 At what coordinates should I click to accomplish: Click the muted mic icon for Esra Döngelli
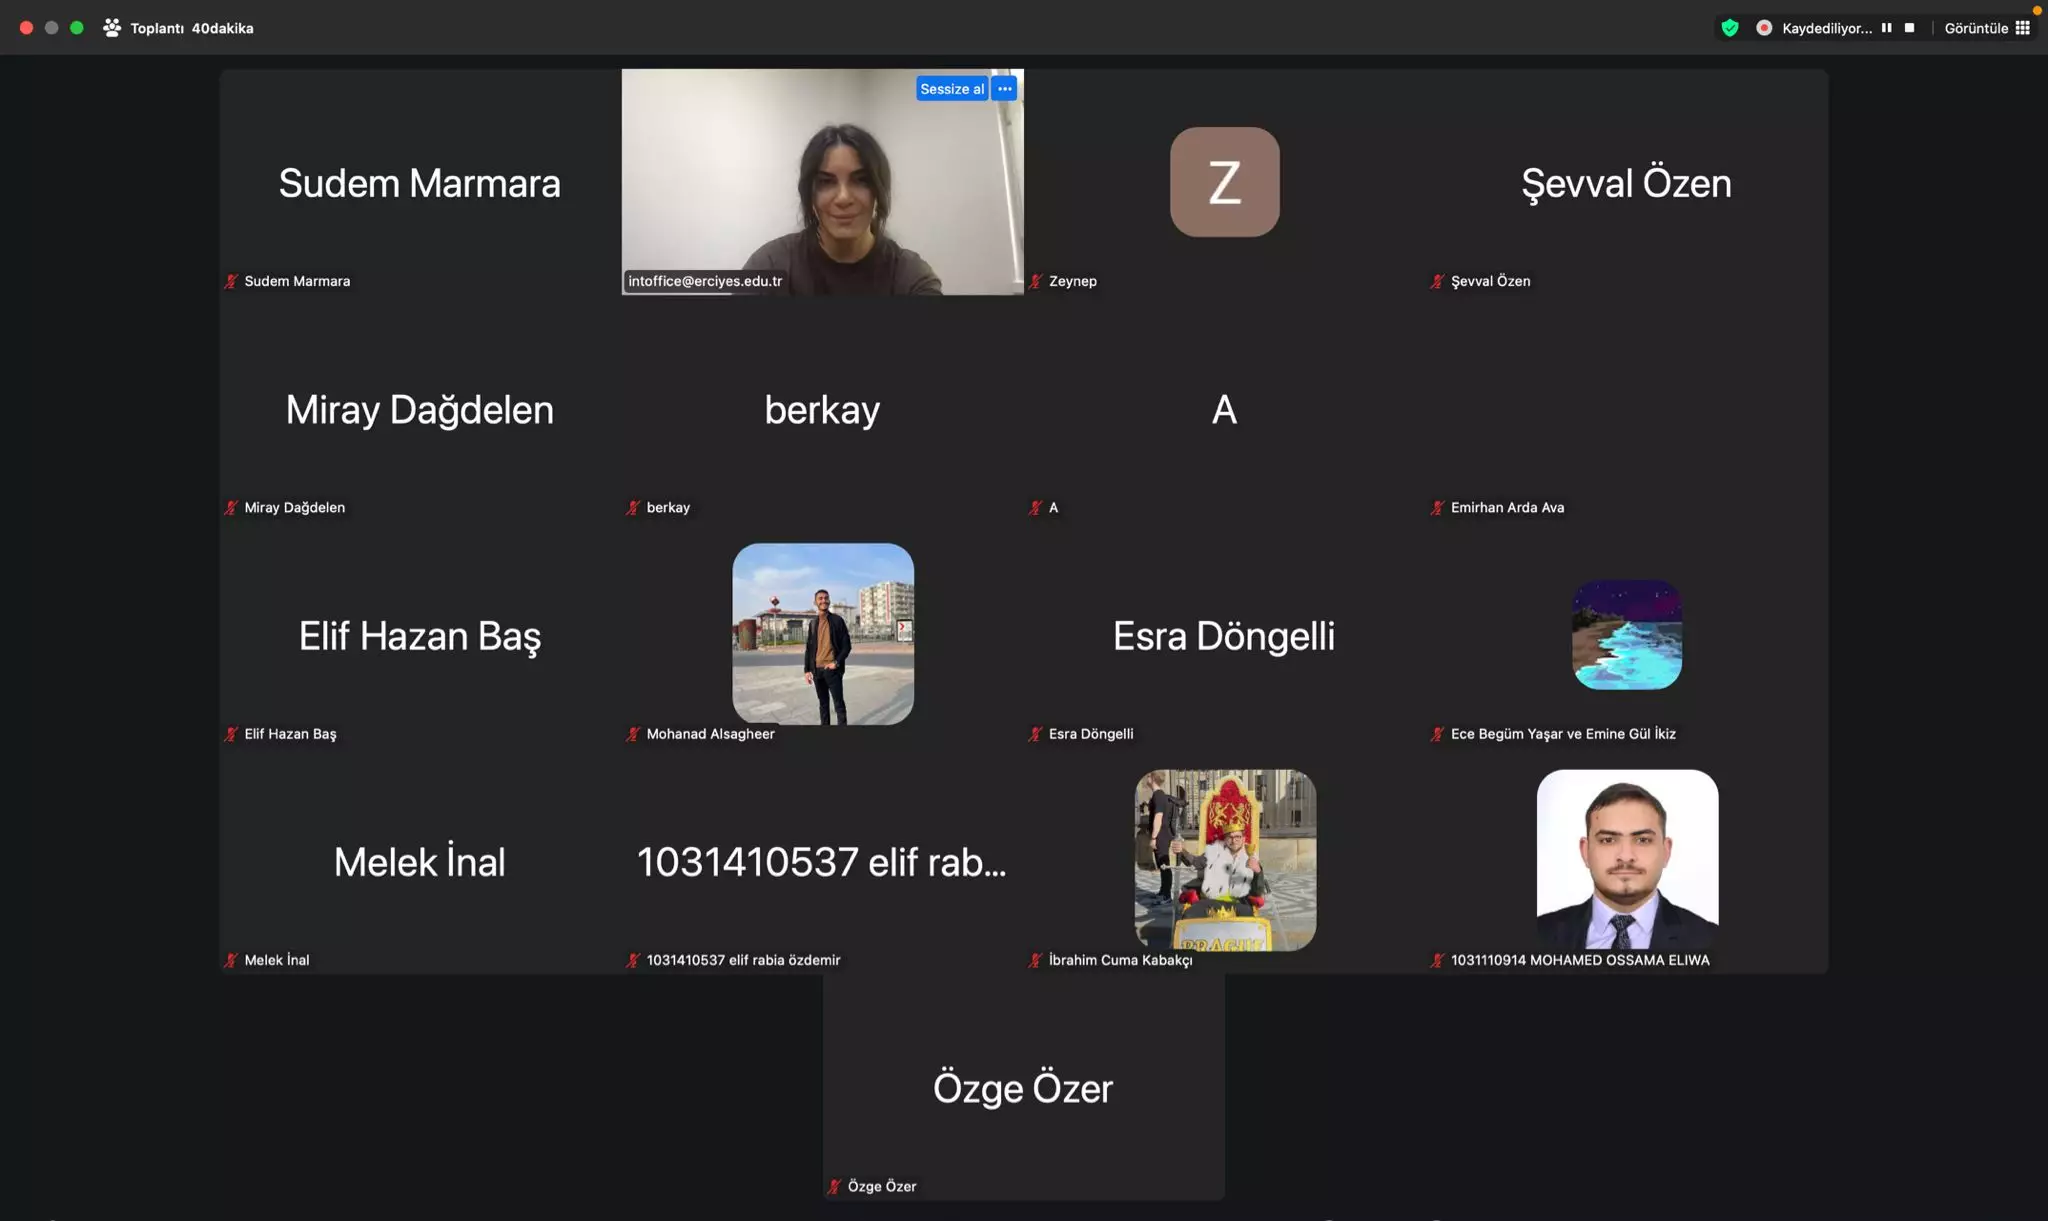tap(1036, 734)
